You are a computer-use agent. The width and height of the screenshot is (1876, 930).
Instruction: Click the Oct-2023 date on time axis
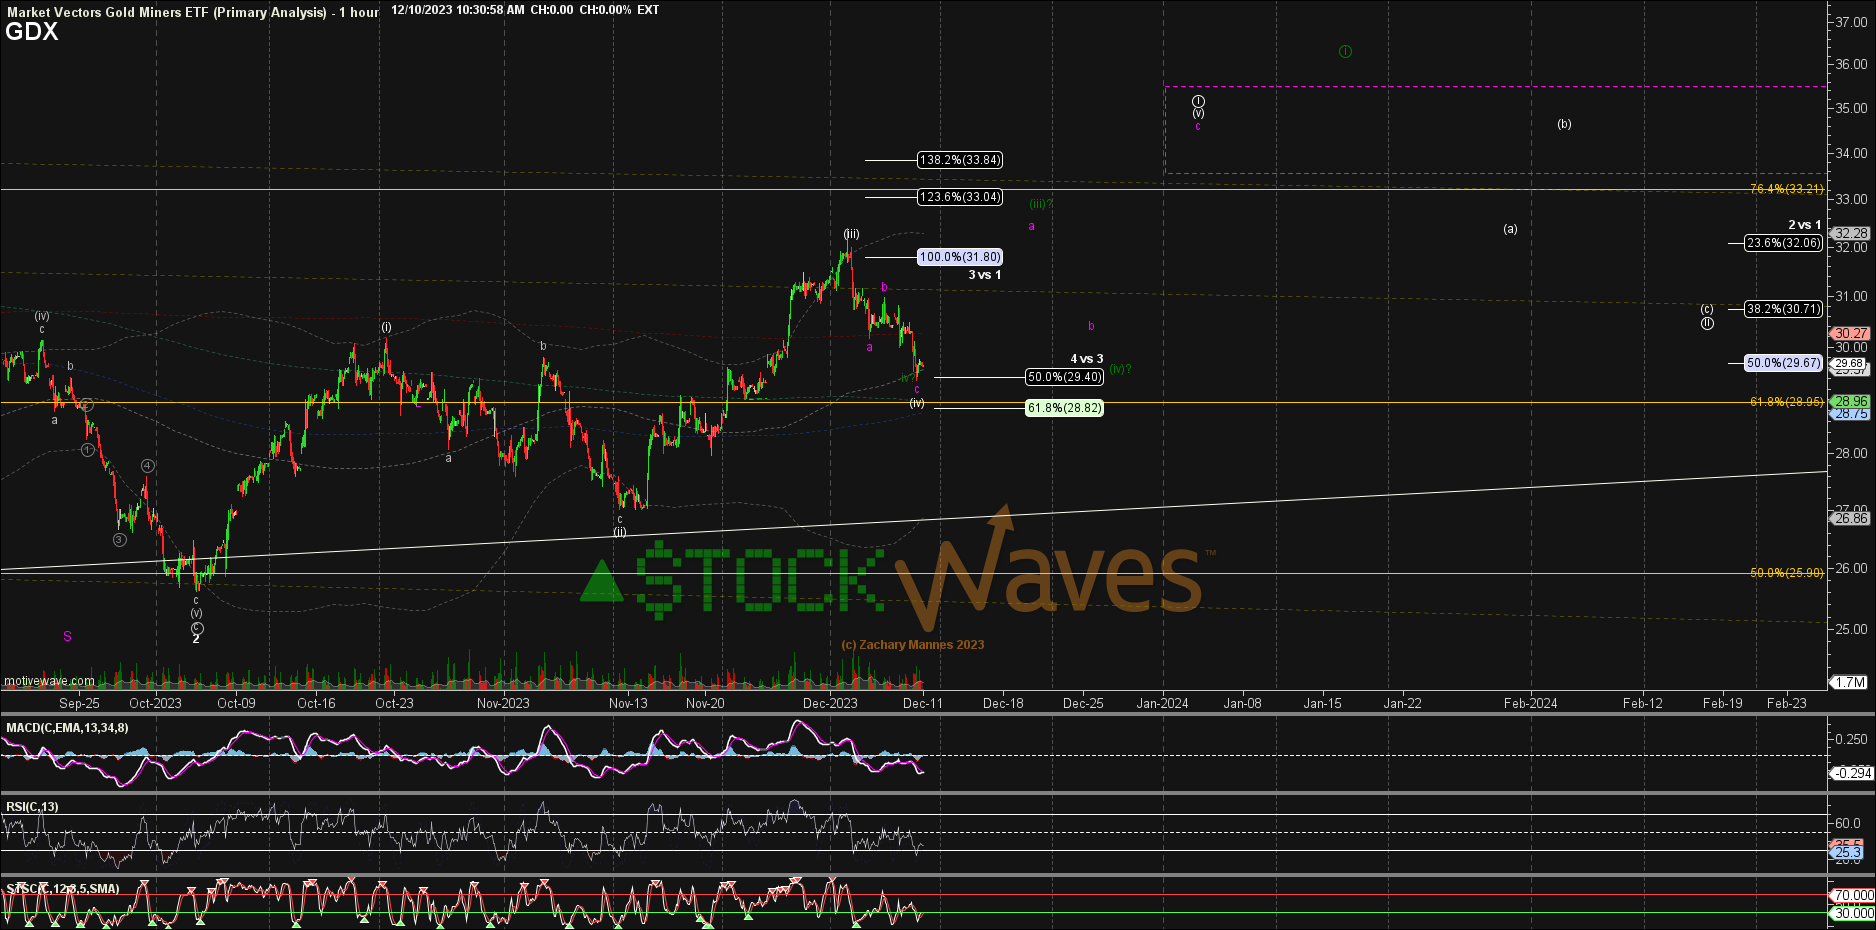[x=156, y=703]
